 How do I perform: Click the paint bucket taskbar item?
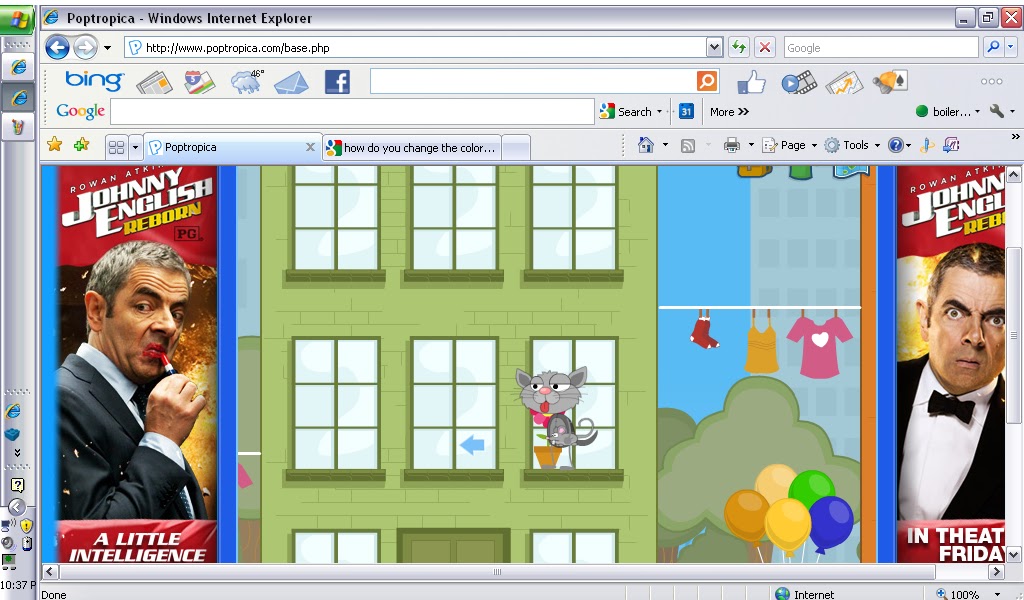18,127
